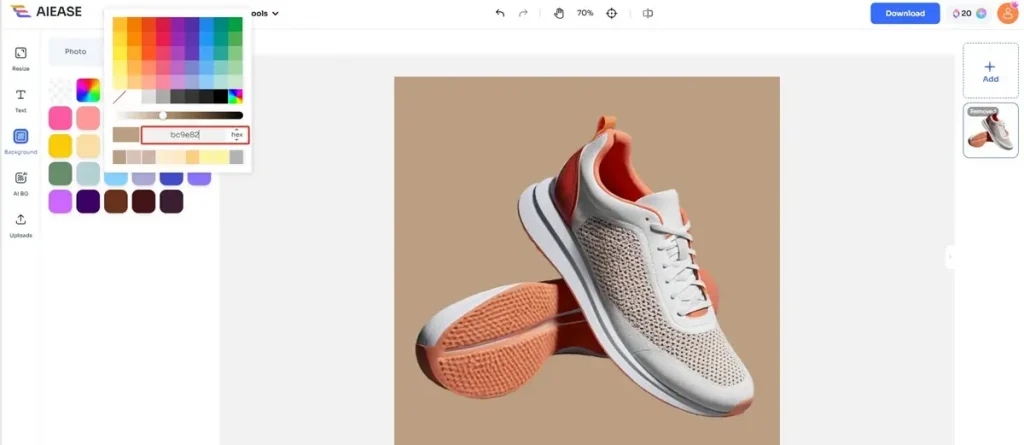Undo the last action
The height and width of the screenshot is (445, 1024).
(x=500, y=14)
